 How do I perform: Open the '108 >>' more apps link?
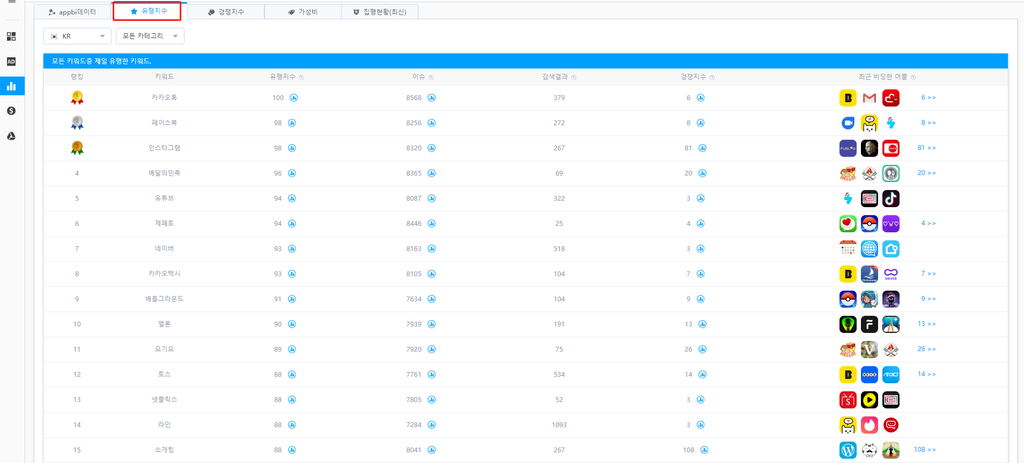tap(925, 450)
